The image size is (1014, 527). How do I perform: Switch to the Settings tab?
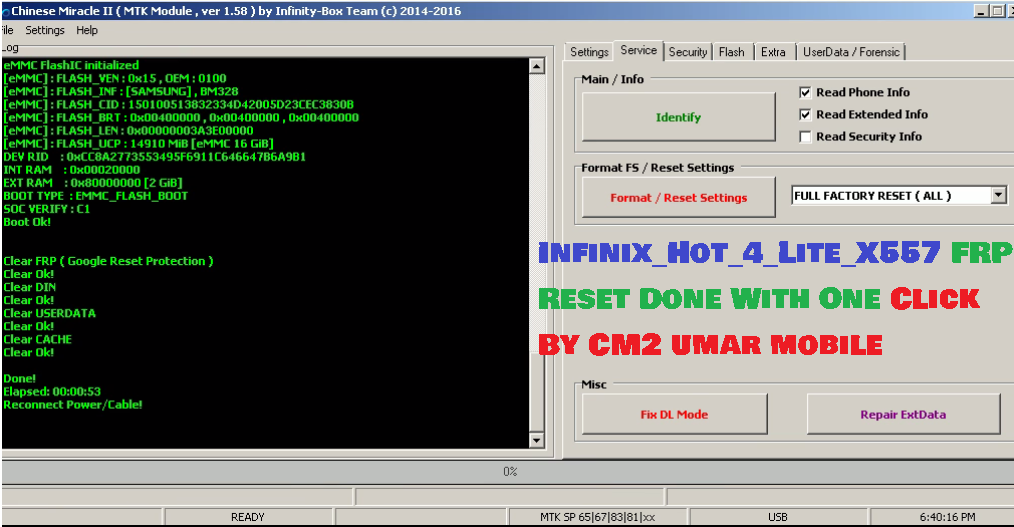click(x=588, y=52)
